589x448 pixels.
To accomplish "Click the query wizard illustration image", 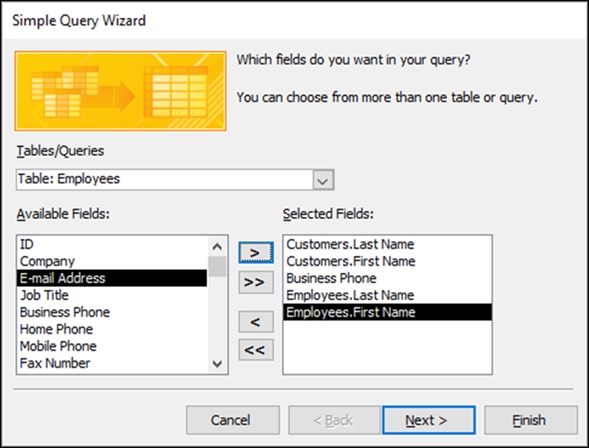I will click(x=121, y=91).
